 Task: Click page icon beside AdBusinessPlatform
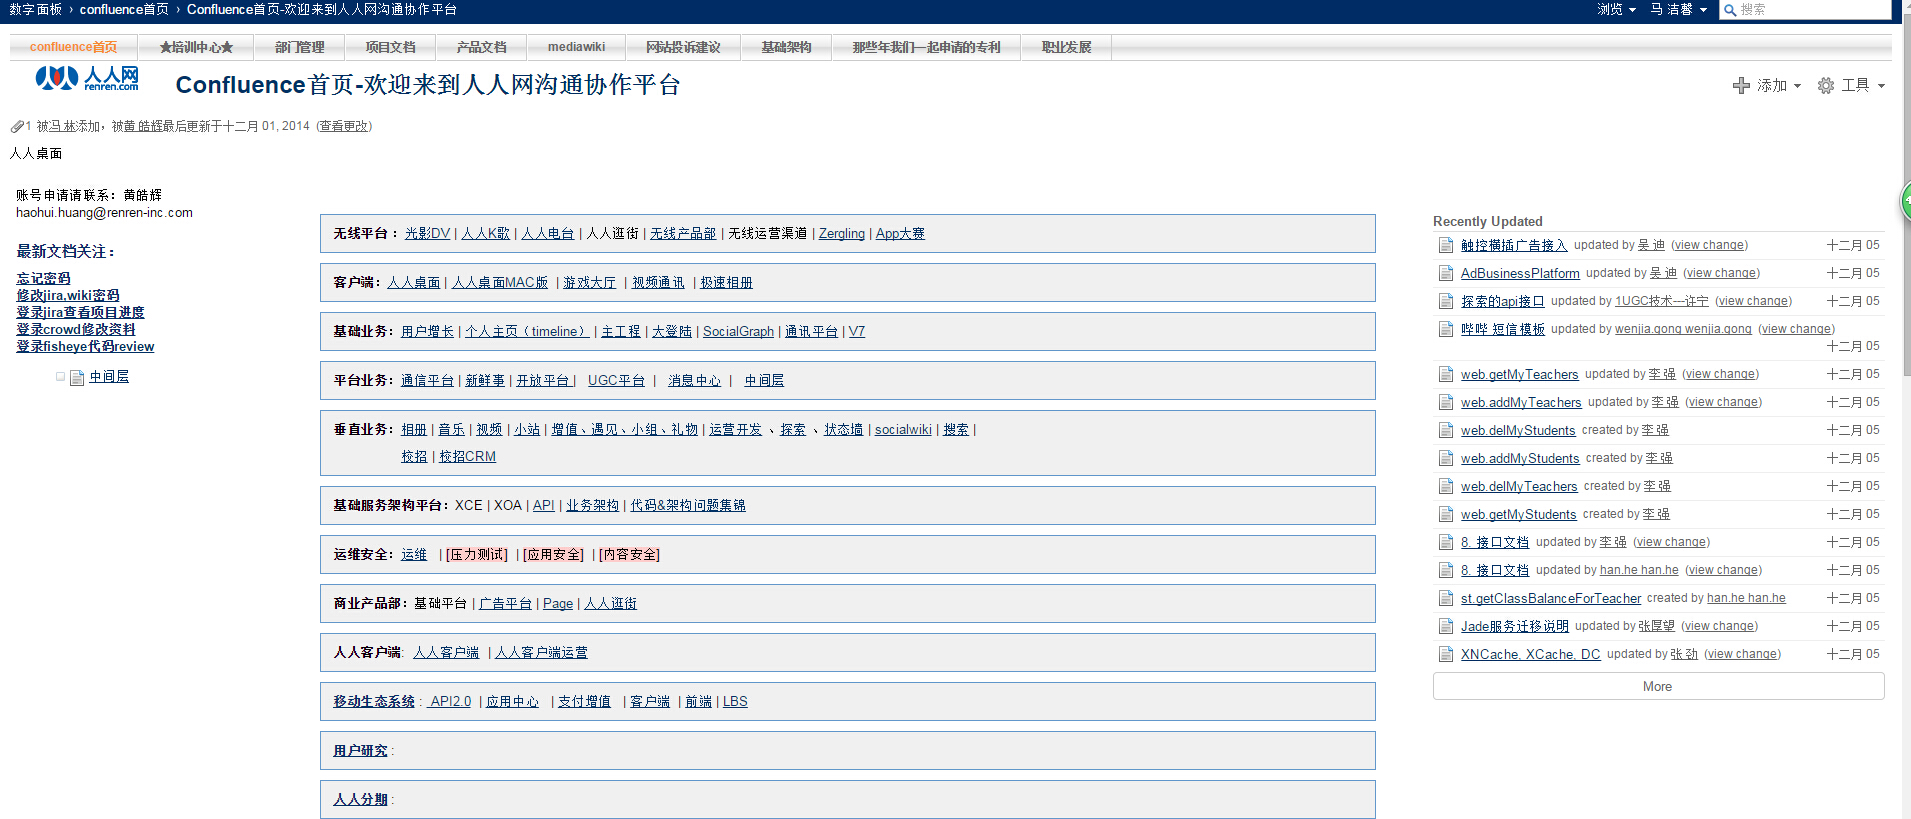tap(1445, 273)
